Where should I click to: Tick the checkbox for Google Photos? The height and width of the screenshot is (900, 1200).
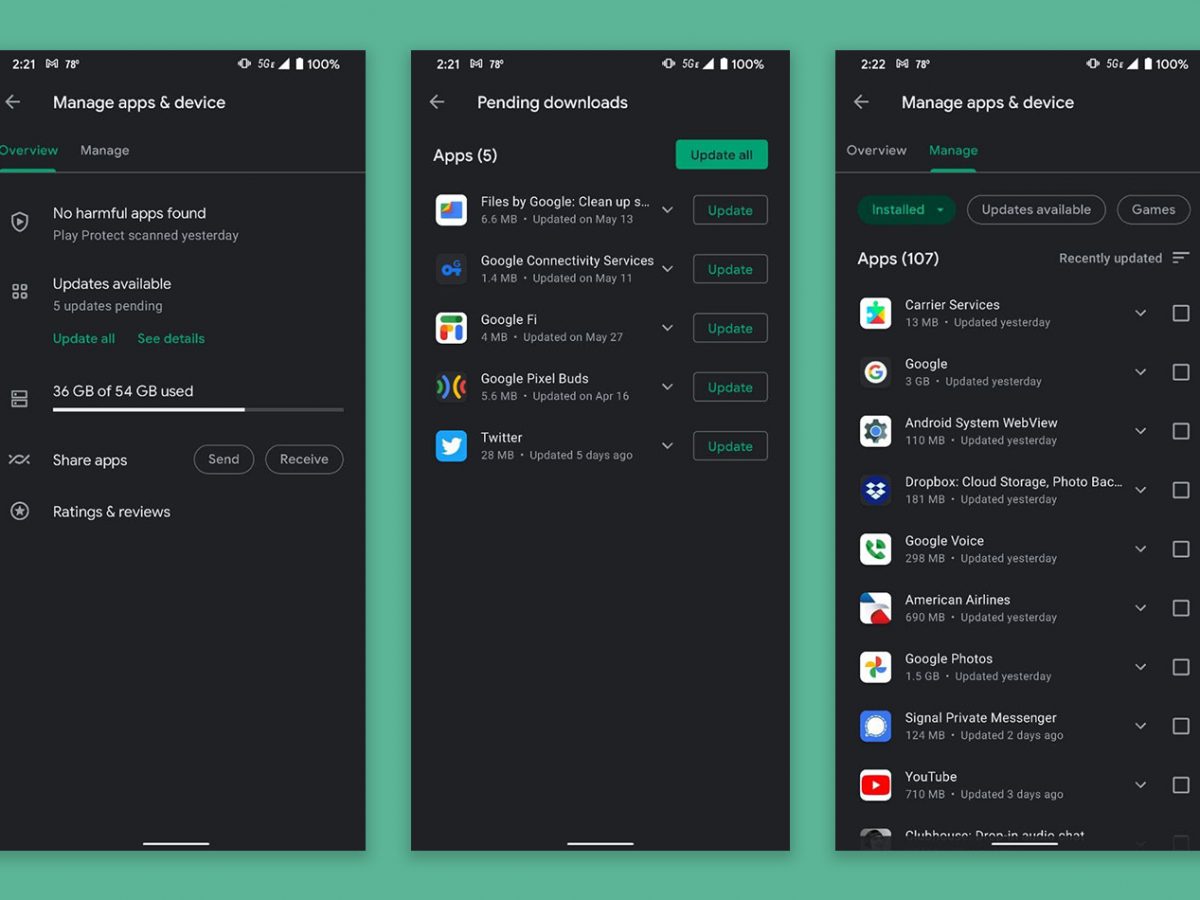(1181, 667)
